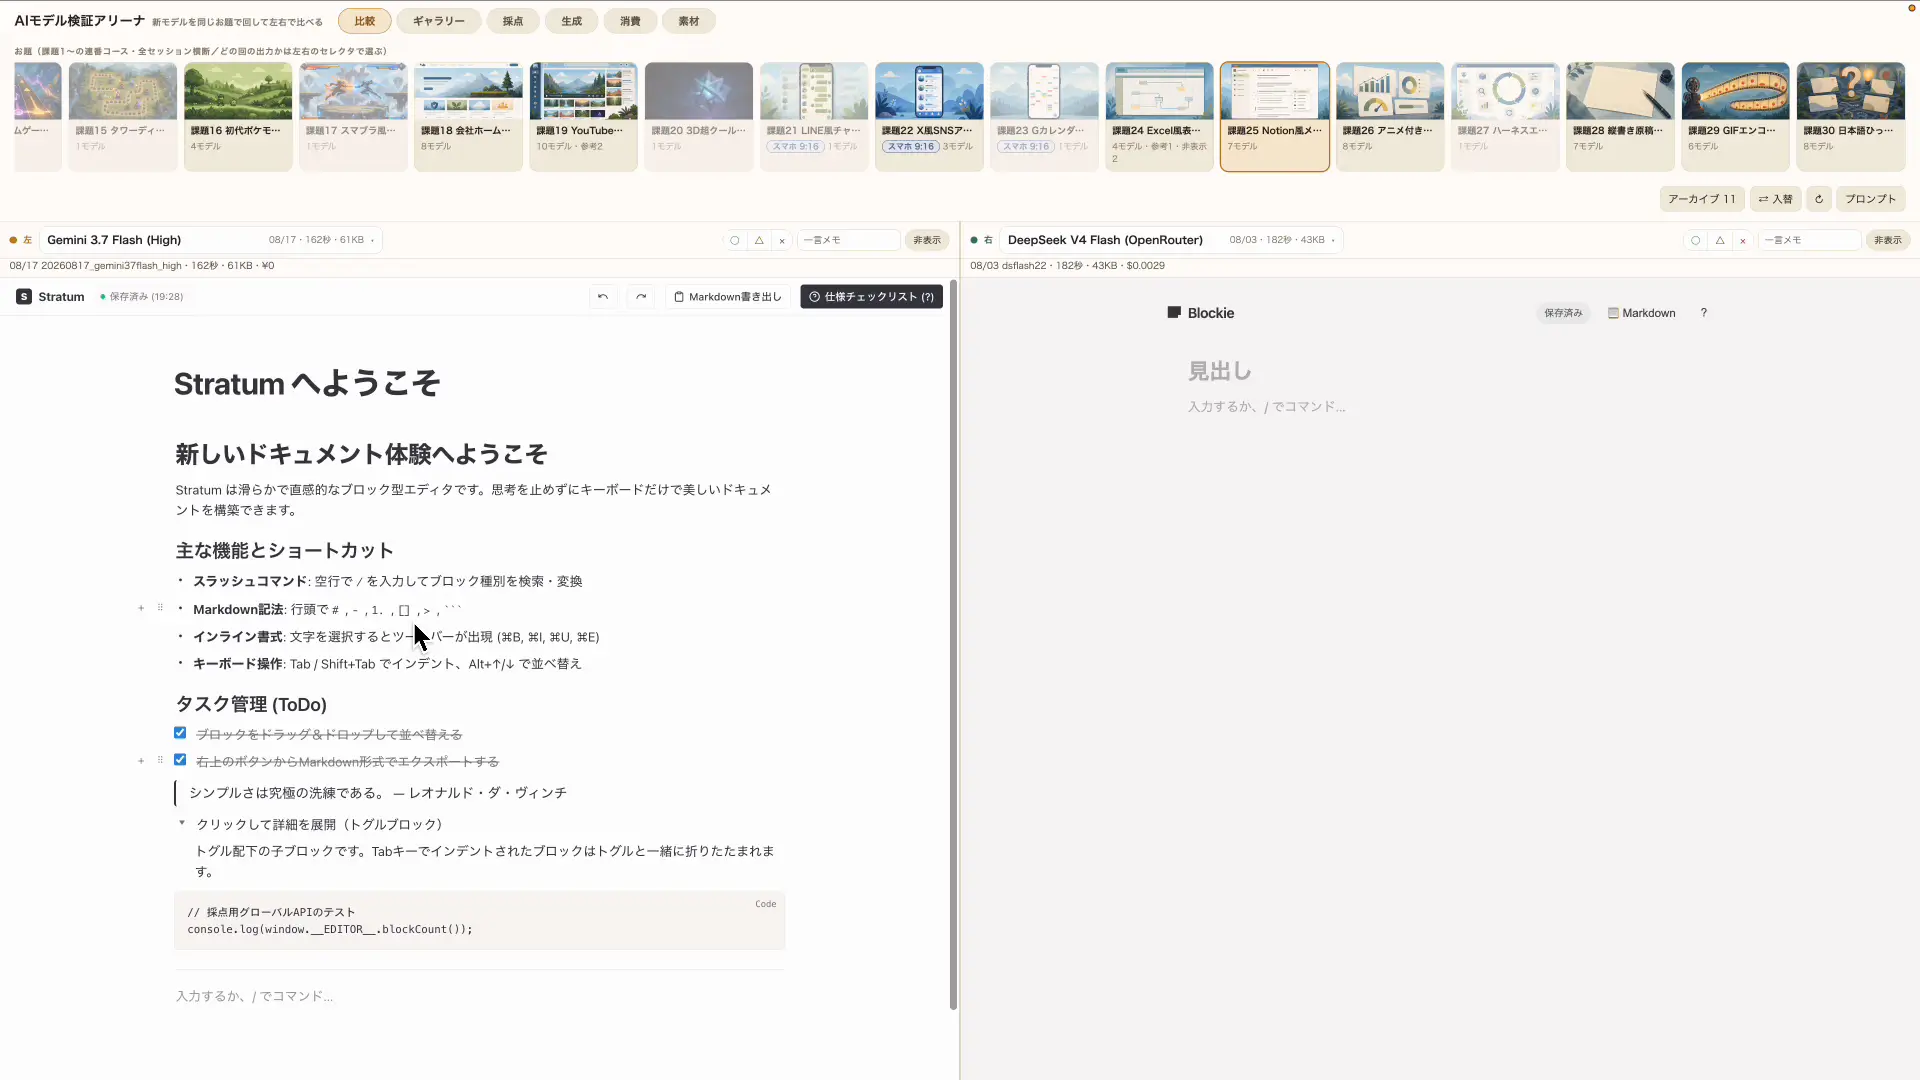Image resolution: width=1920 pixels, height=1080 pixels.
Task: Open right model selector DeepSeek V4 Flash
Action: [x=1171, y=240]
